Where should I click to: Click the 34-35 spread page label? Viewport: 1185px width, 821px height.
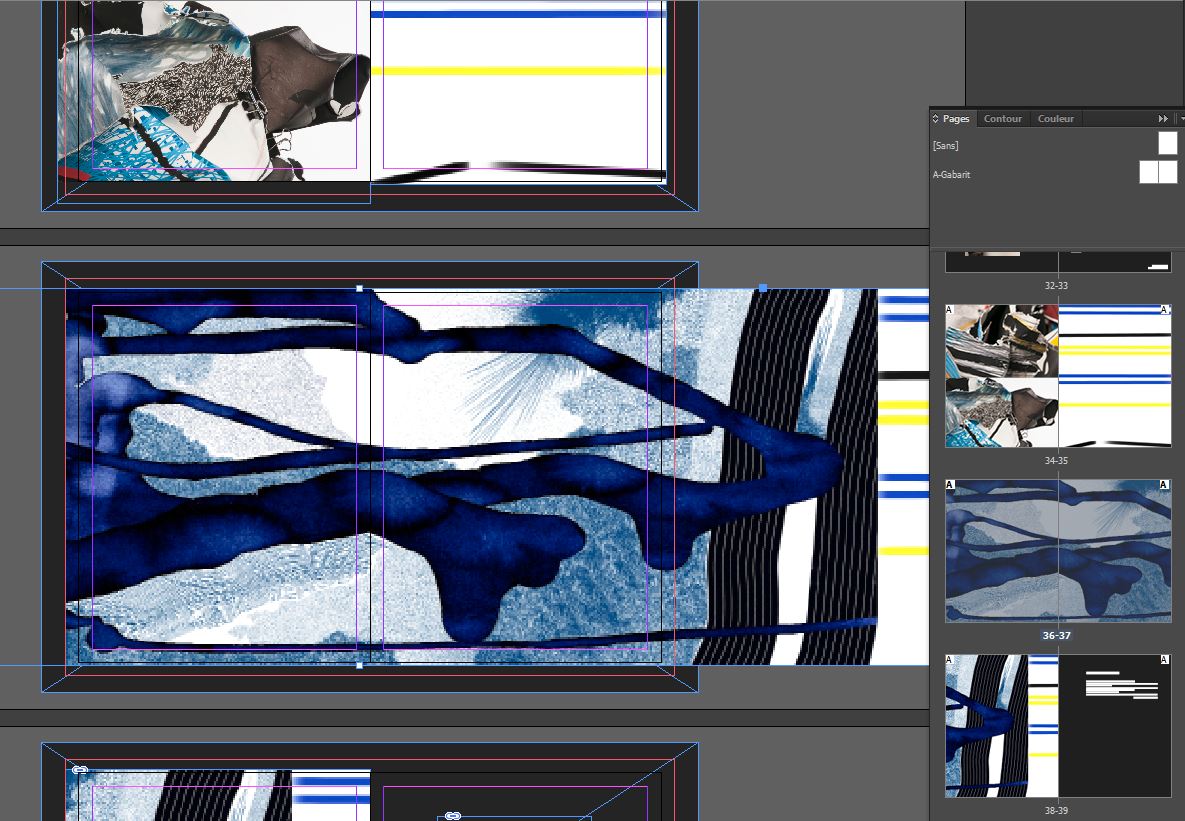tap(1056, 461)
